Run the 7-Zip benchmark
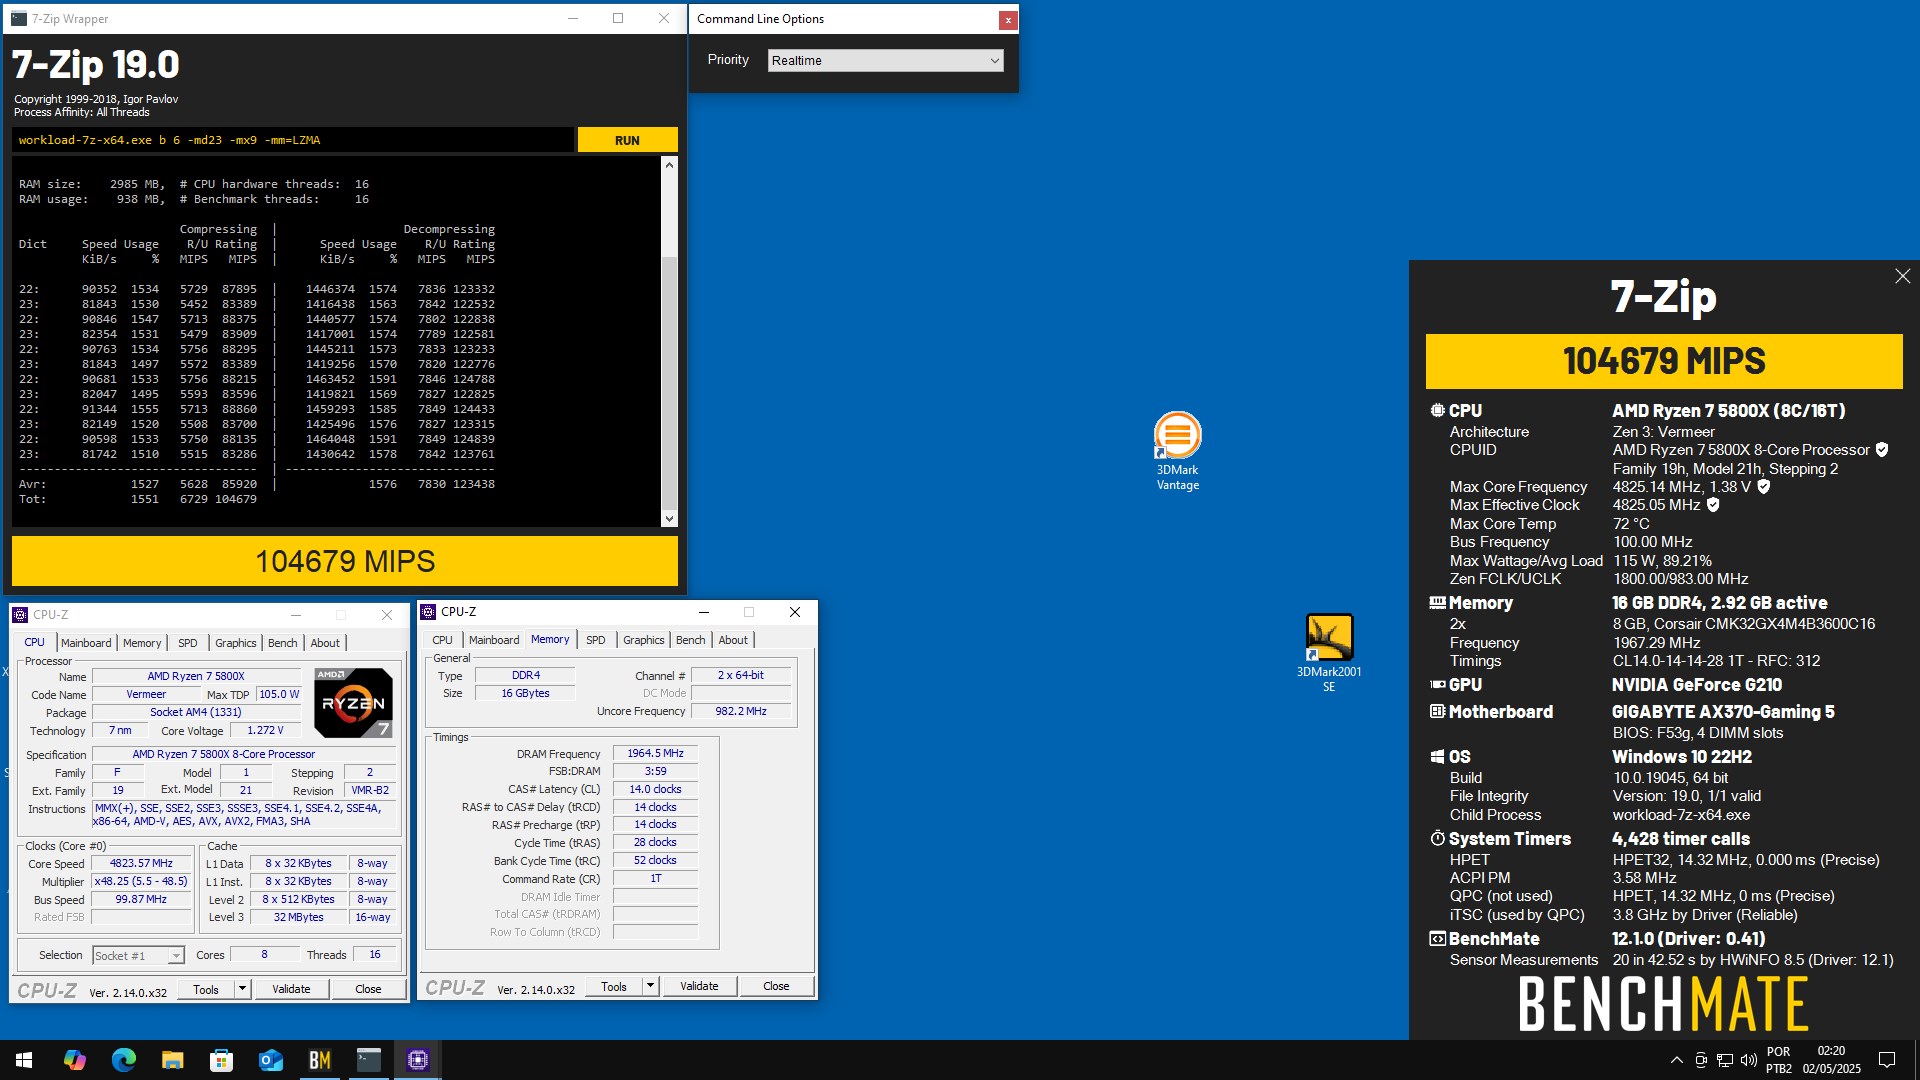Viewport: 1920px width, 1080px height. [x=627, y=140]
